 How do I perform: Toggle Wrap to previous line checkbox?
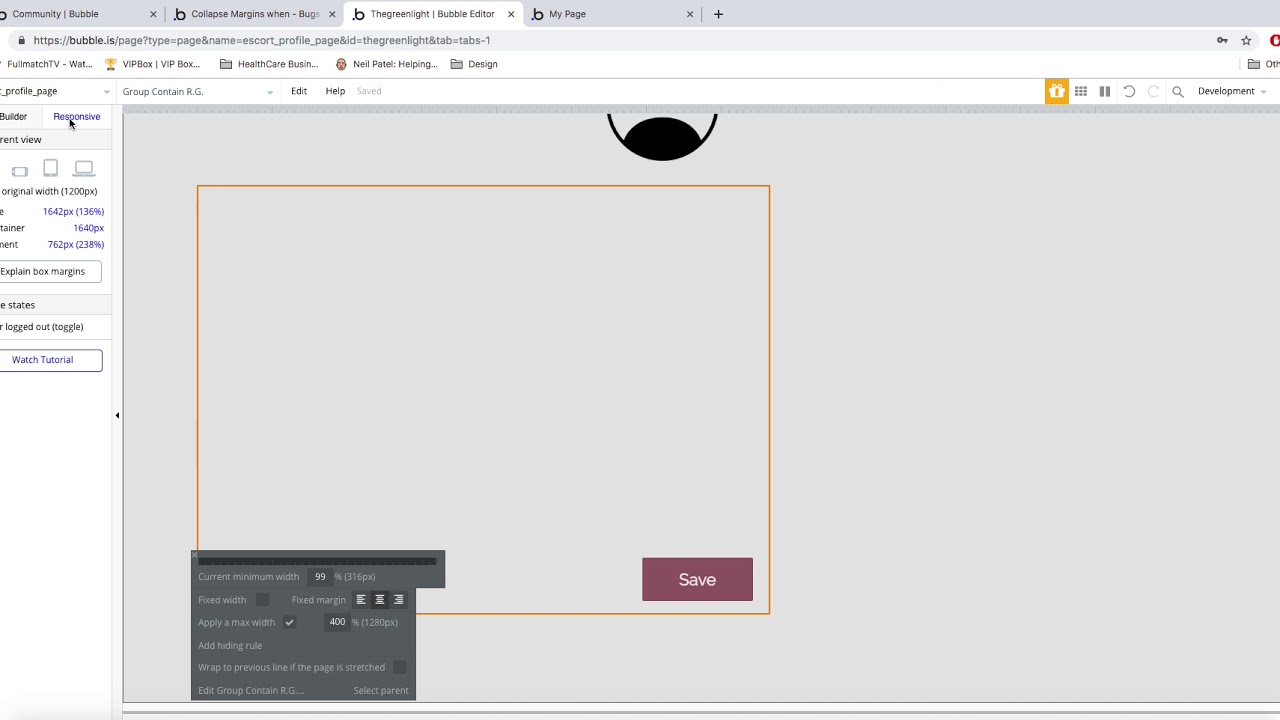[399, 667]
